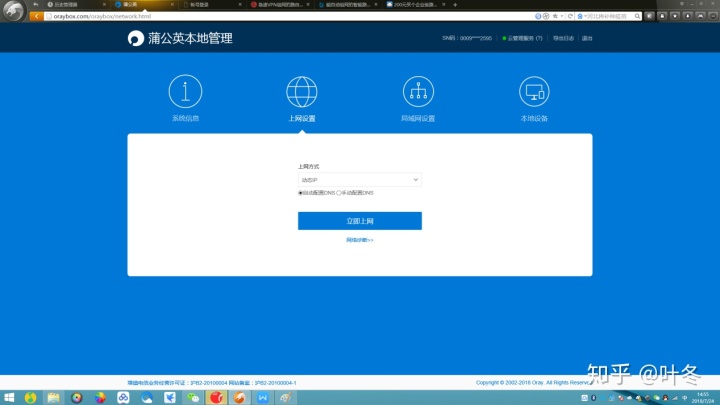Click the bookmark star in address bar
720x405 pixels.
point(555,16)
